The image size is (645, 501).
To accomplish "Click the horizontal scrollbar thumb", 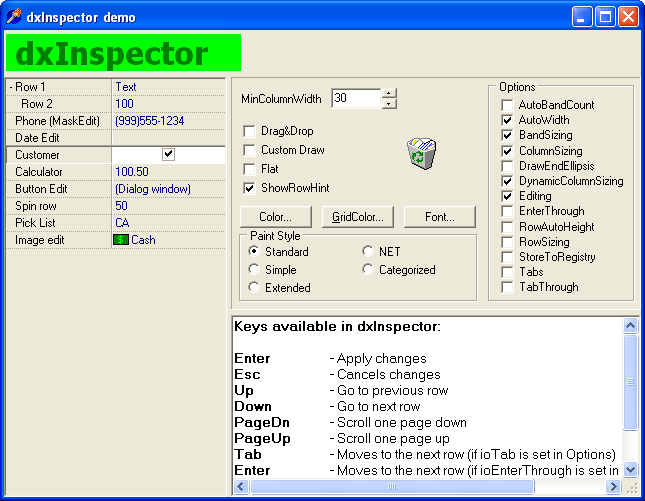I will click(x=392, y=487).
